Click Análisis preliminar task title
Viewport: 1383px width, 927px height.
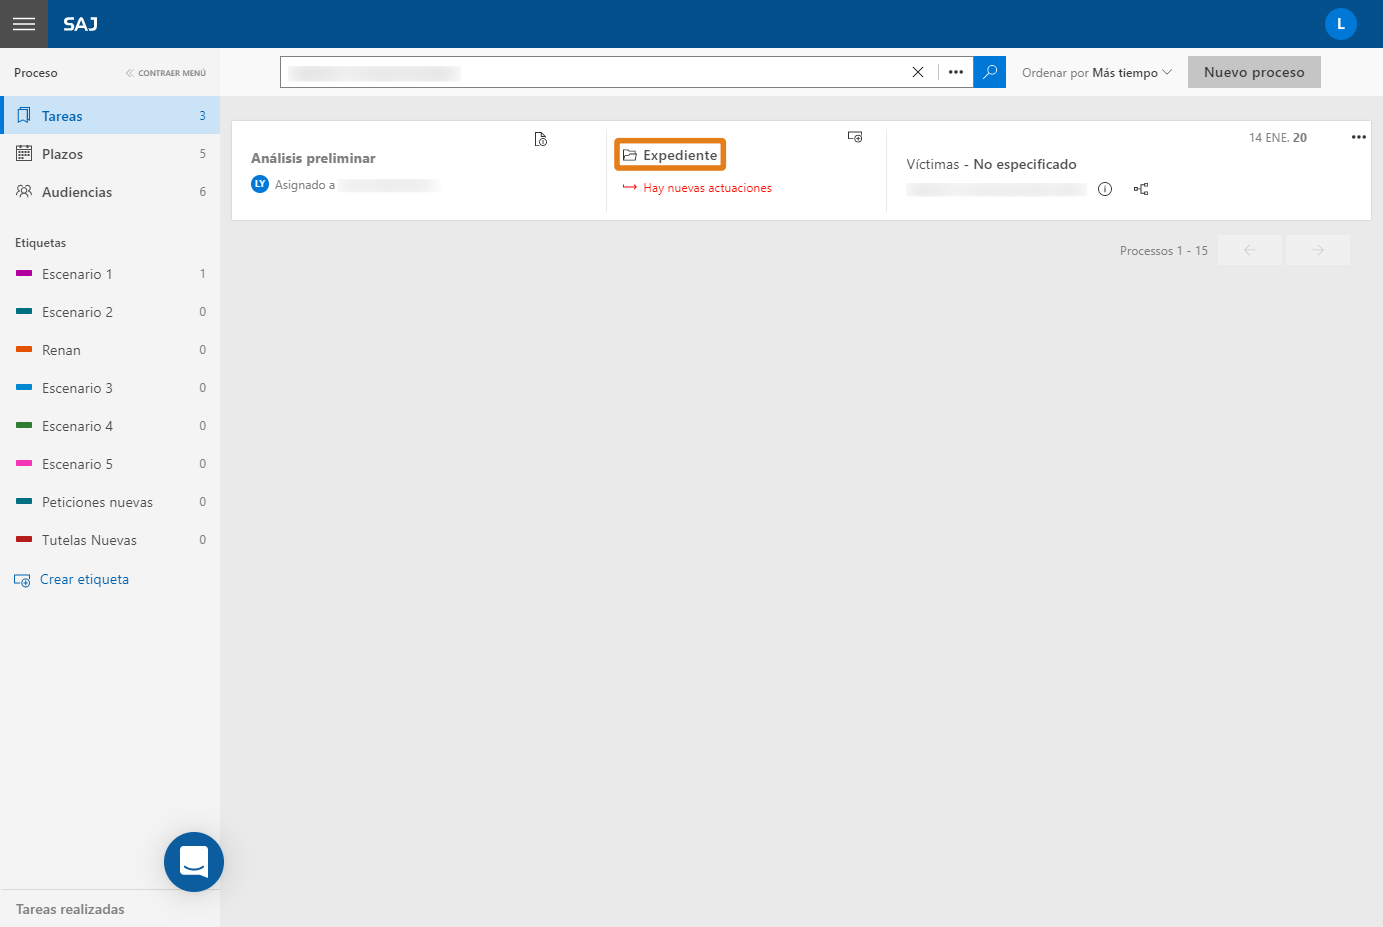coord(313,158)
